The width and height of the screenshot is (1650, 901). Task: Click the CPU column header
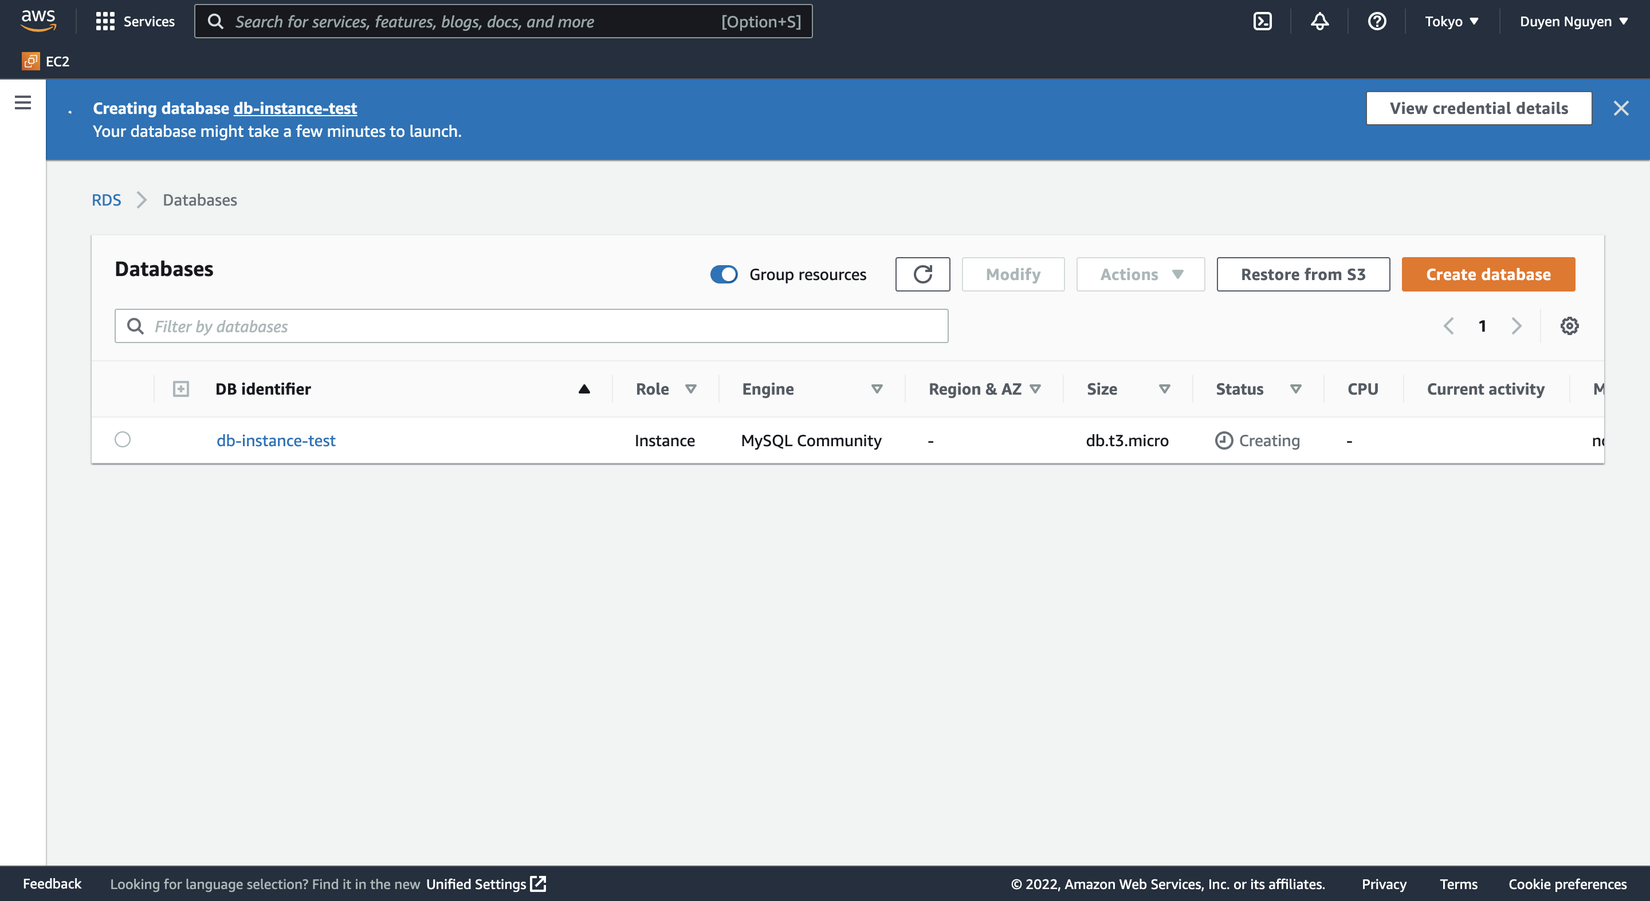(x=1363, y=389)
